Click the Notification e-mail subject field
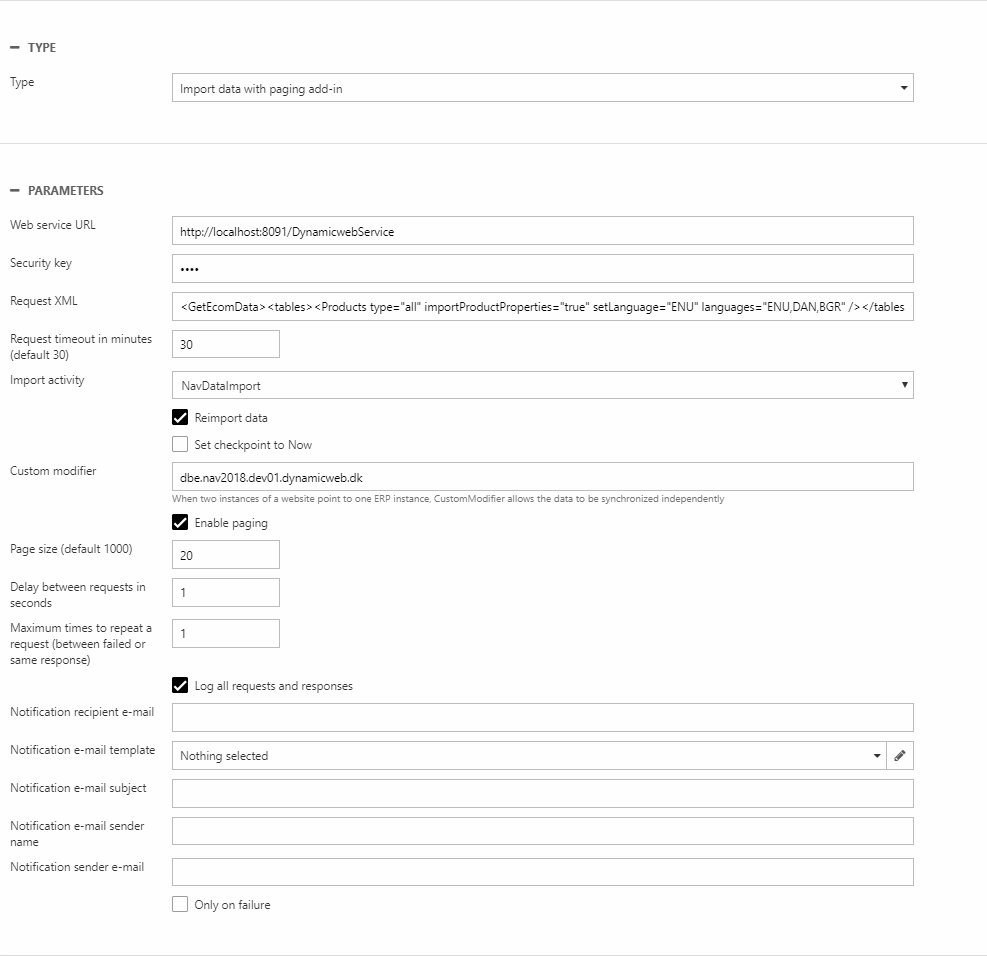 point(542,794)
